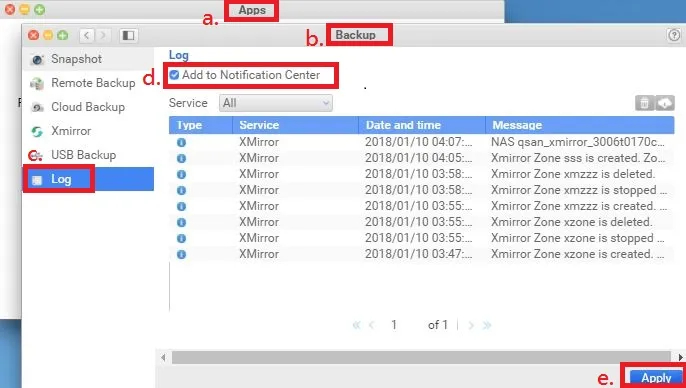686x388 pixels.
Task: Close the Backup window
Action: click(x=33, y=35)
